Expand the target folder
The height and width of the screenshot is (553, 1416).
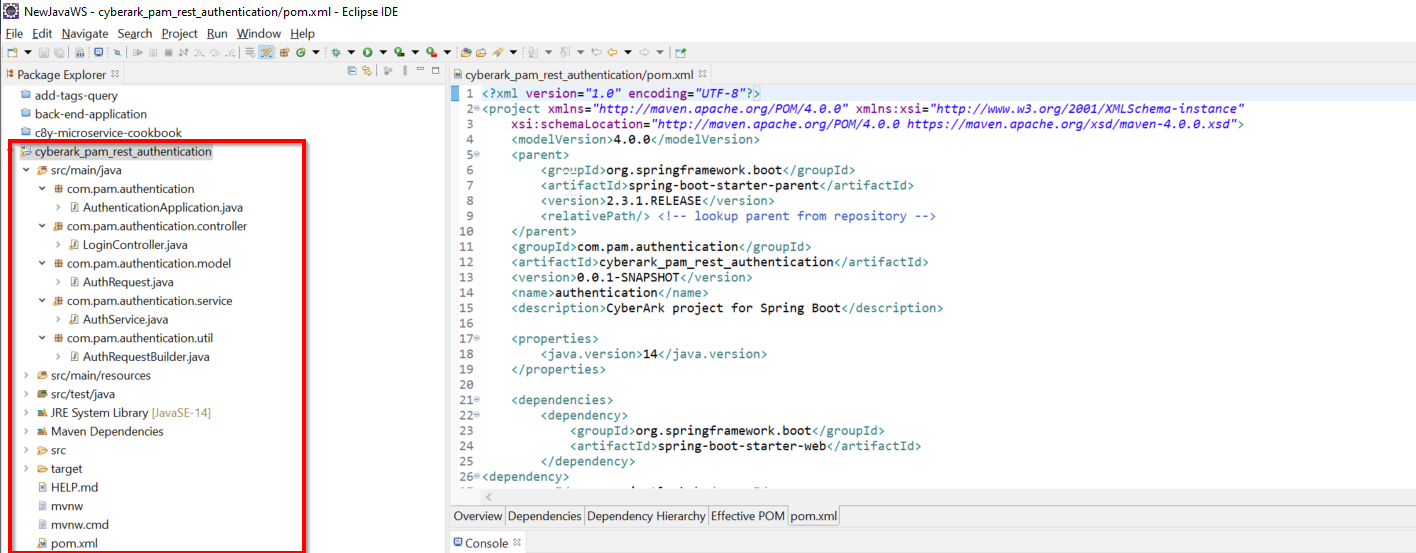[x=27, y=469]
